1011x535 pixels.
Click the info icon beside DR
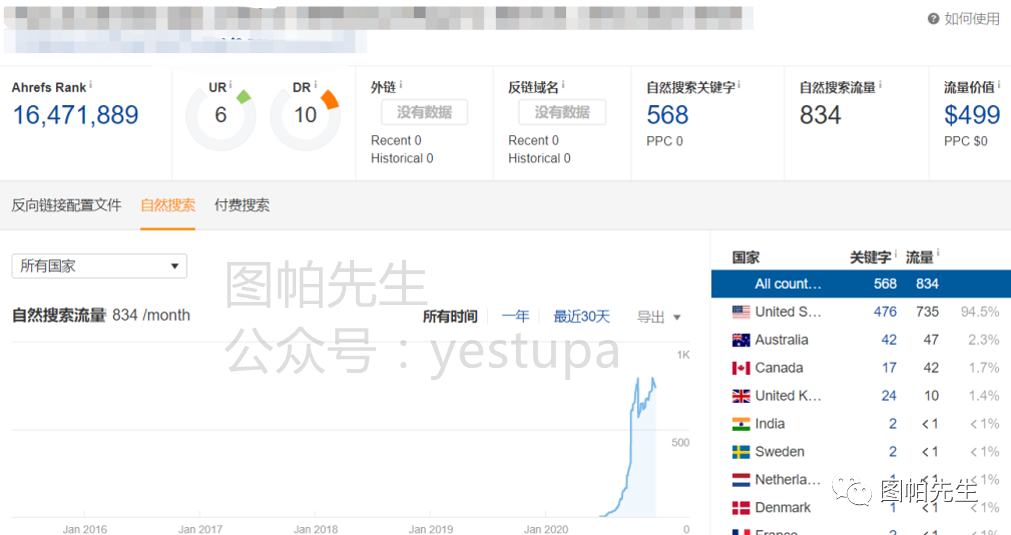point(315,86)
